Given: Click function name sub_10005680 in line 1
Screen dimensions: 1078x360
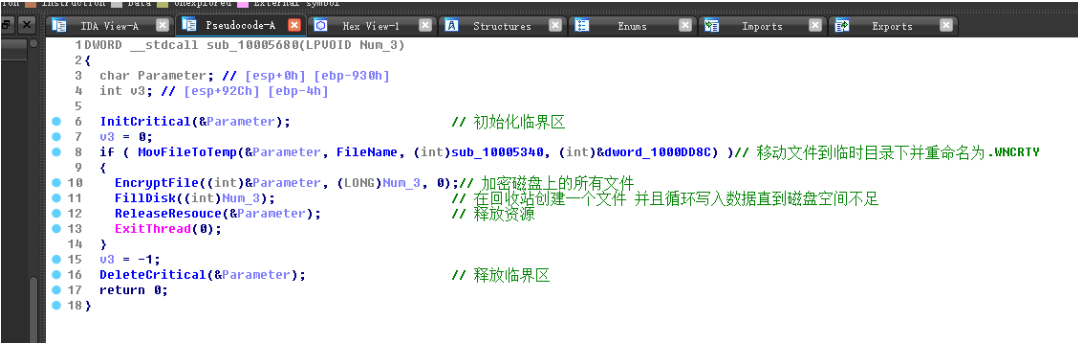Looking at the screenshot, I should (x=252, y=45).
